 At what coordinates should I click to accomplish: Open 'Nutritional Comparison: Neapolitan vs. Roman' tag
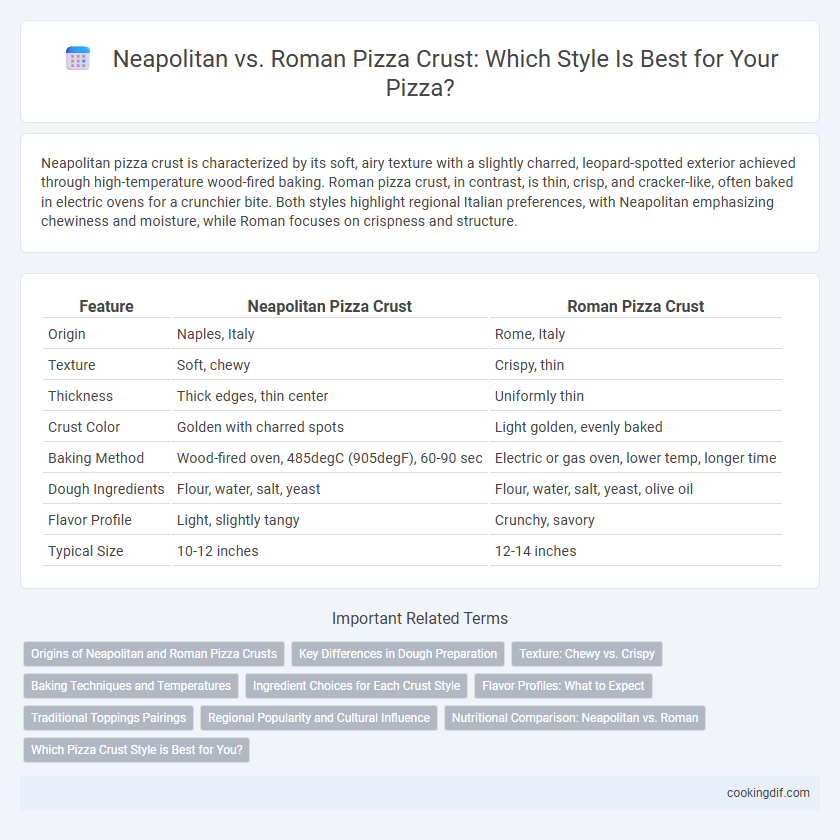click(x=575, y=718)
